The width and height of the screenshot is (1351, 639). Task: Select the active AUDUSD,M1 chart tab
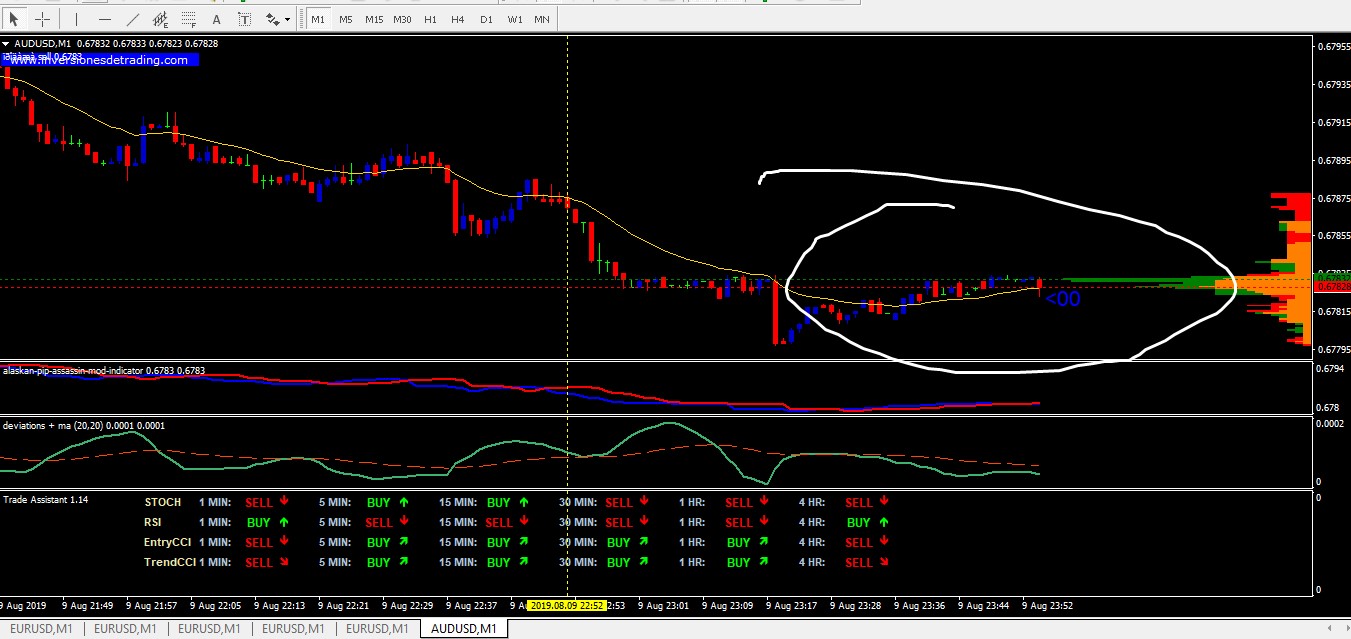465,629
